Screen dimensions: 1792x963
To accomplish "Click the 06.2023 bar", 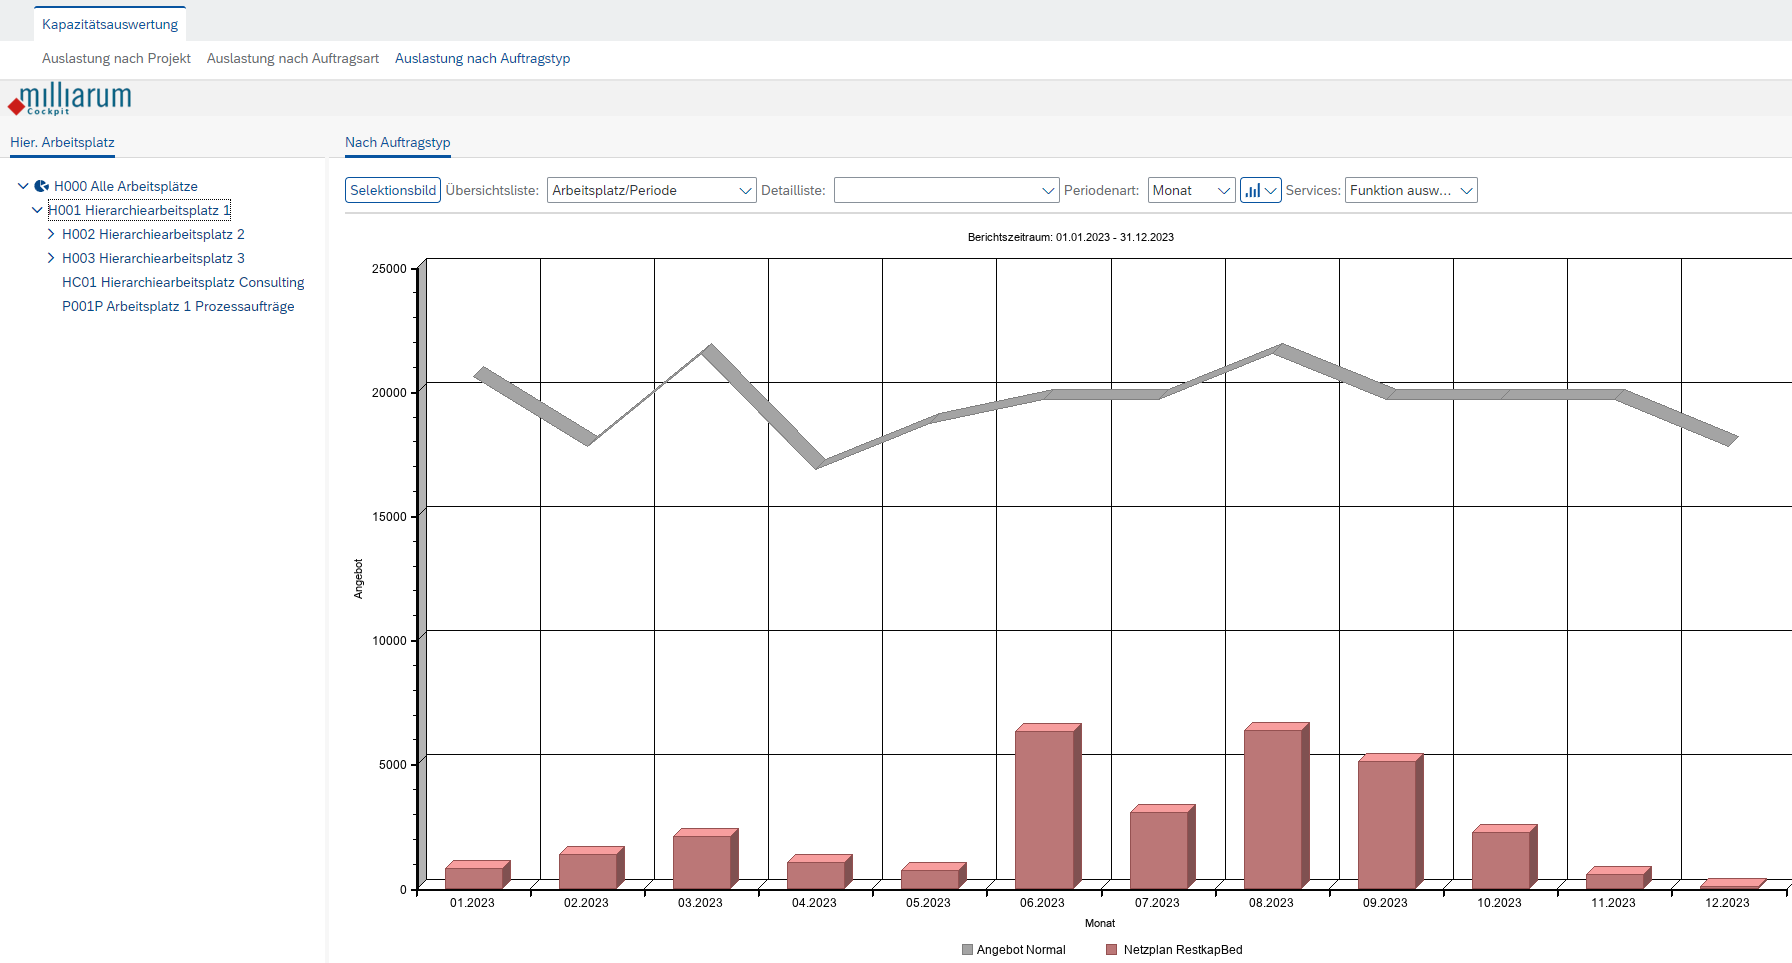I will pyautogui.click(x=1047, y=806).
